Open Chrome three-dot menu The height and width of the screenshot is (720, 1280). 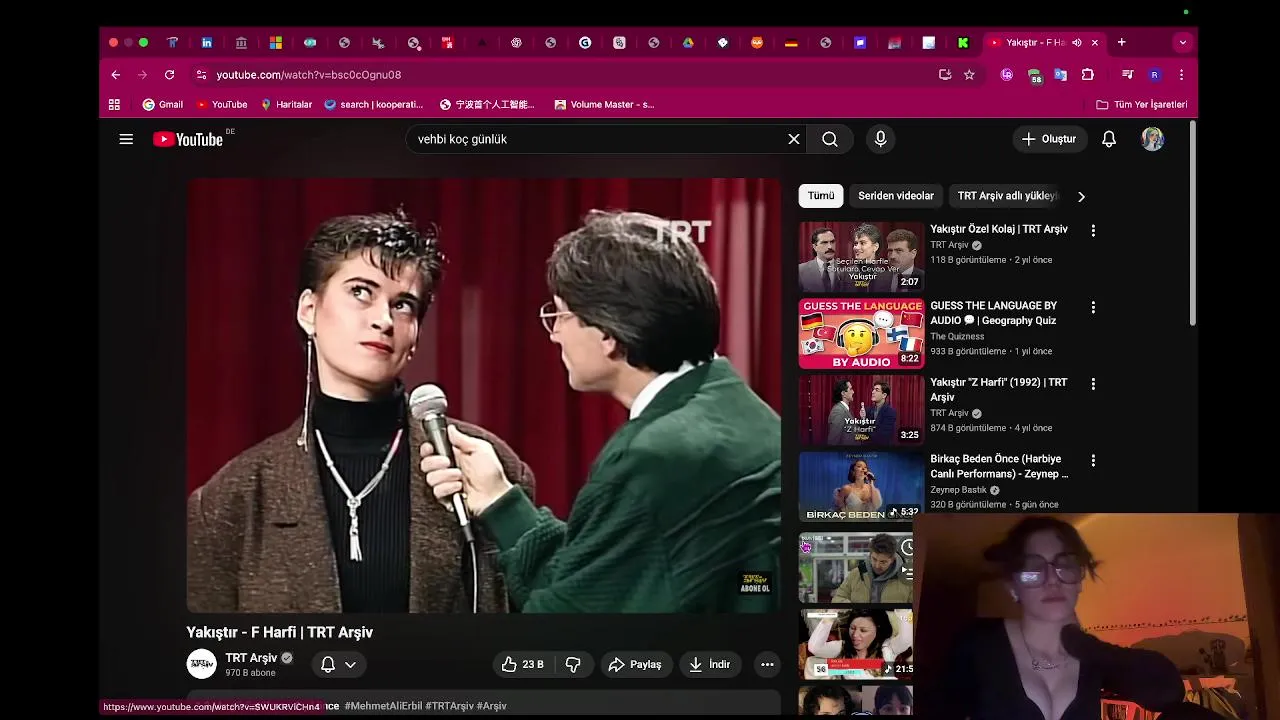(1181, 74)
